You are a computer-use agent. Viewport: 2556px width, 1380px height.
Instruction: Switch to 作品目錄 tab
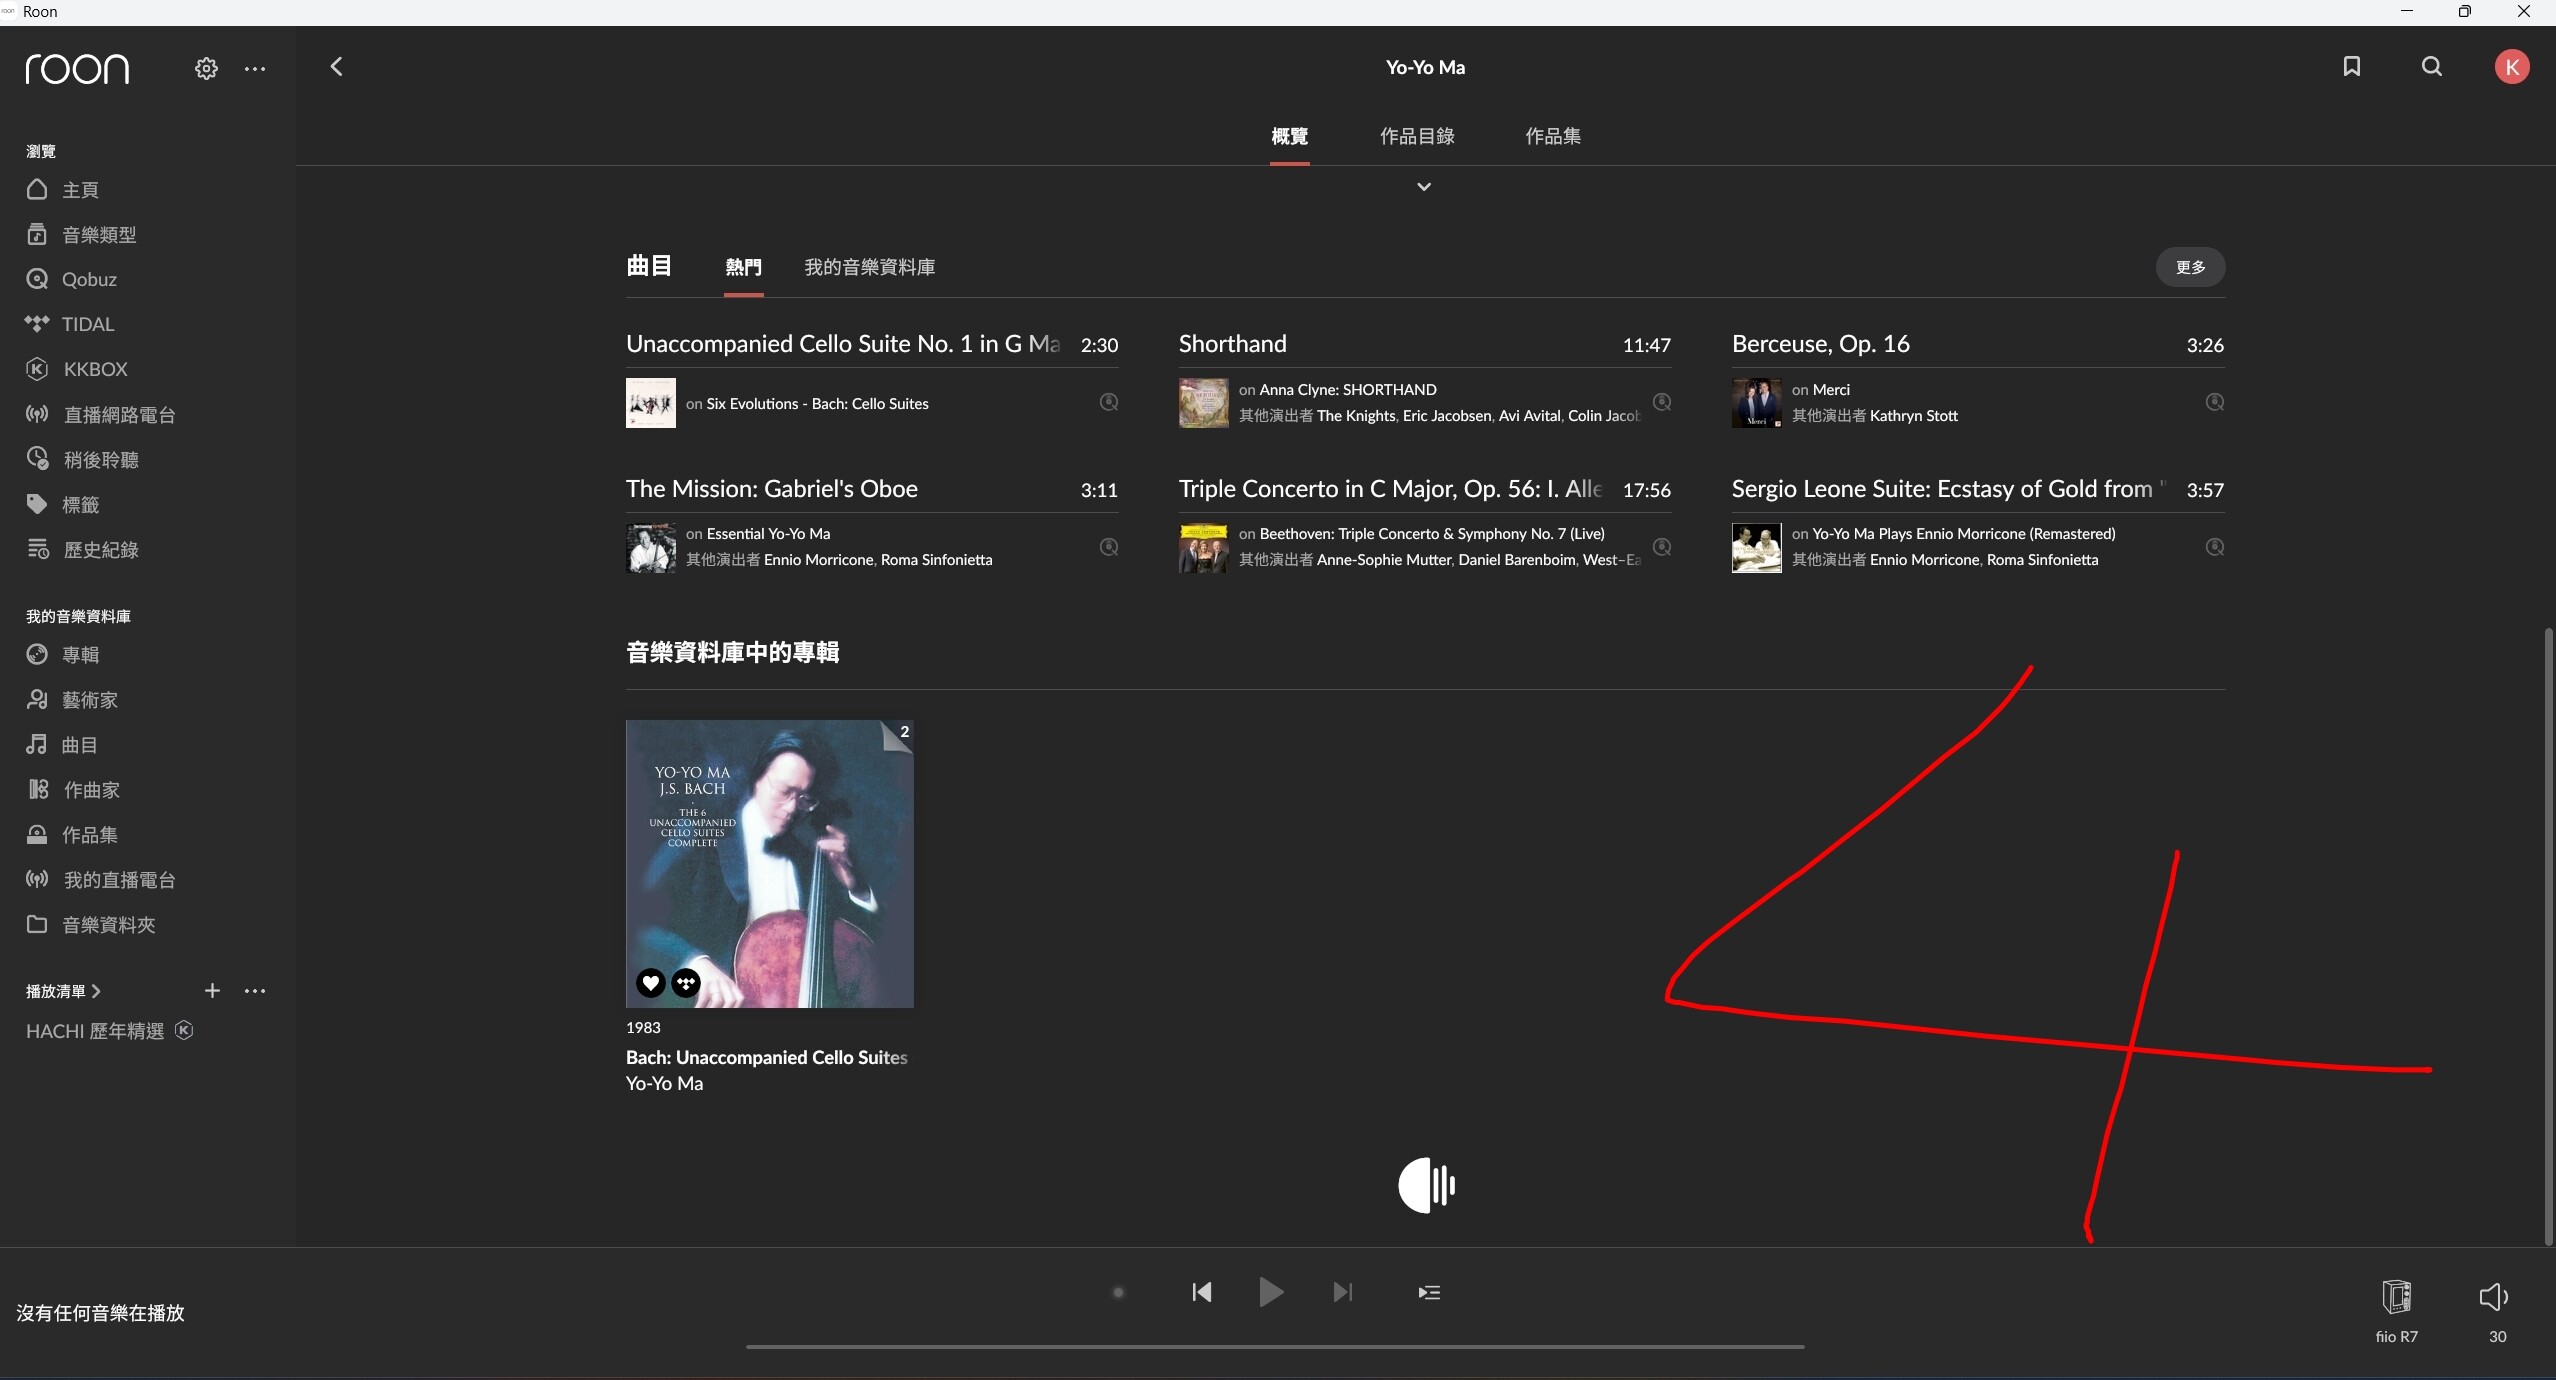click(1417, 136)
